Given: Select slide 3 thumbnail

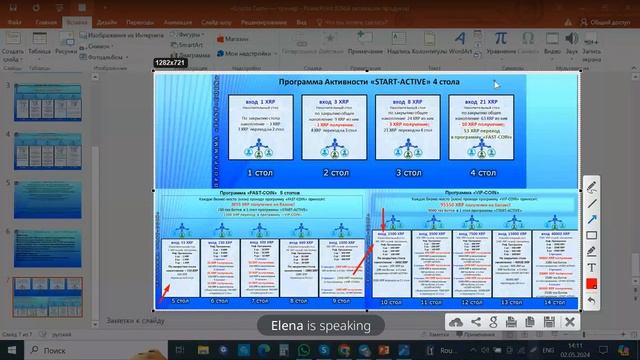Looking at the screenshot, I should [x=48, y=102].
